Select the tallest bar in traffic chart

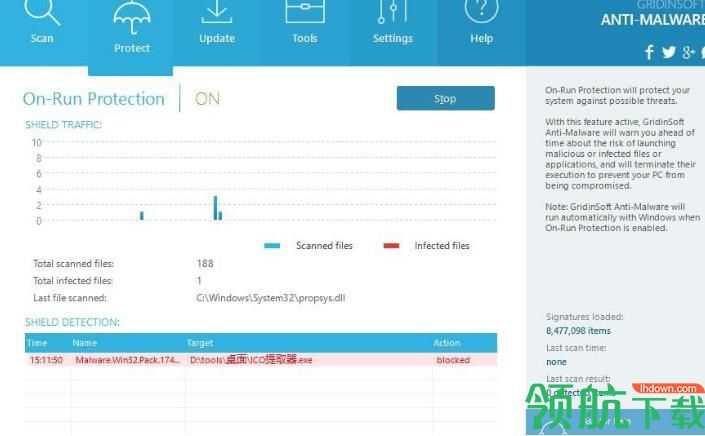(215, 208)
